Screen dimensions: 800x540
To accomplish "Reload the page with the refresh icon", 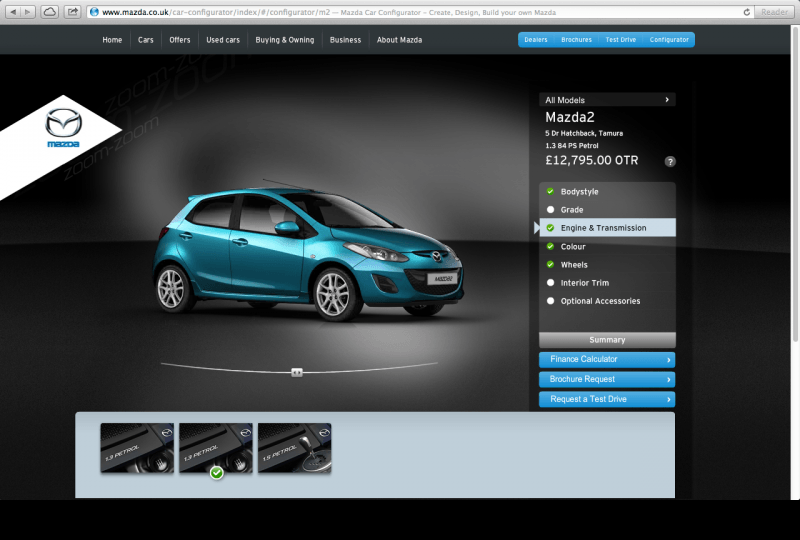I will [746, 12].
